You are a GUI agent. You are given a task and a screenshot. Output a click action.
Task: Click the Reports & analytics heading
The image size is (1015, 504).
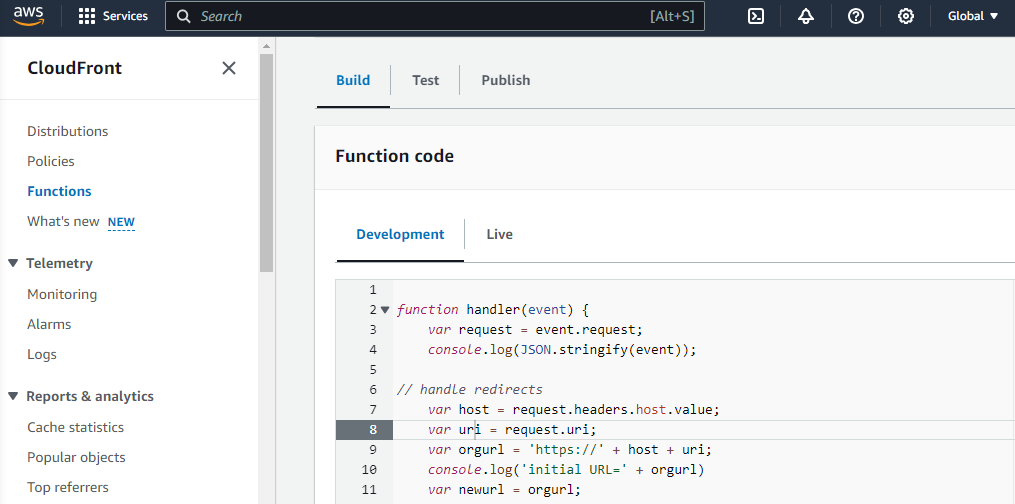[x=90, y=396]
